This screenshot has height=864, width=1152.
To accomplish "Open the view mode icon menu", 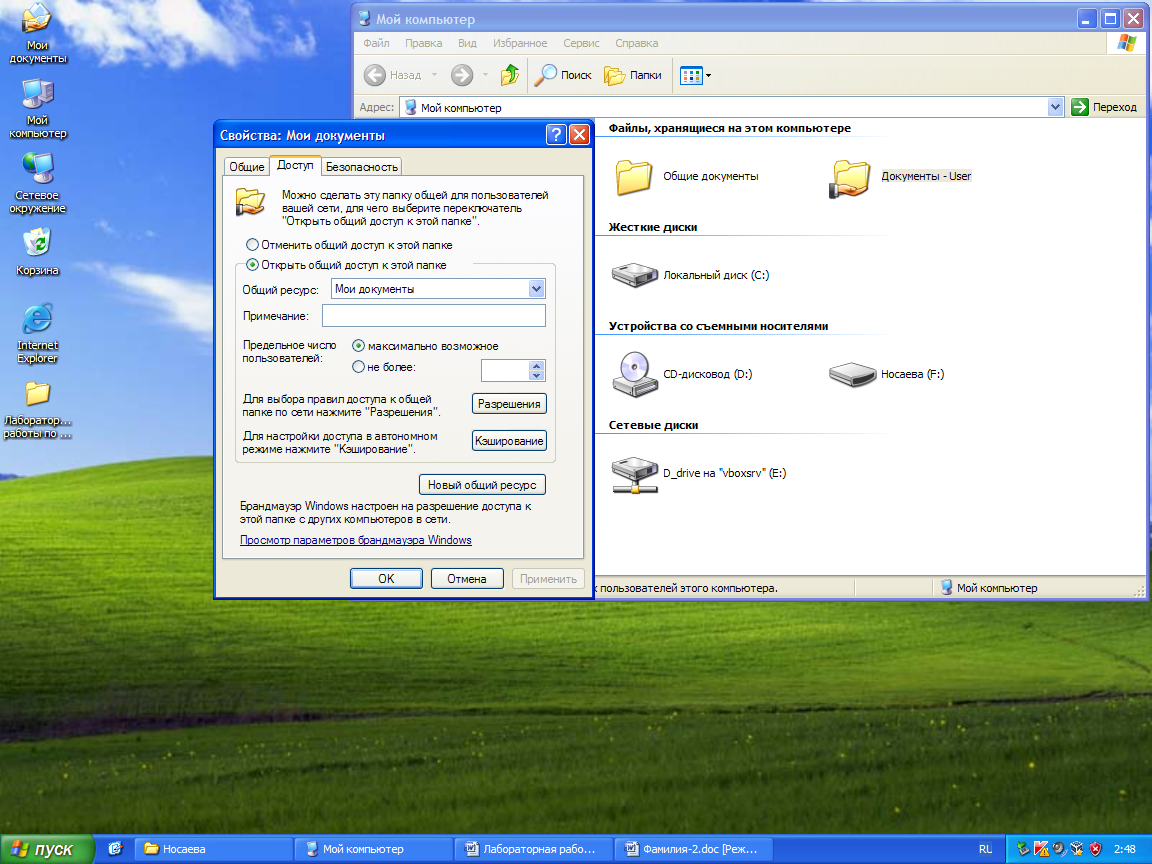I will pos(695,75).
